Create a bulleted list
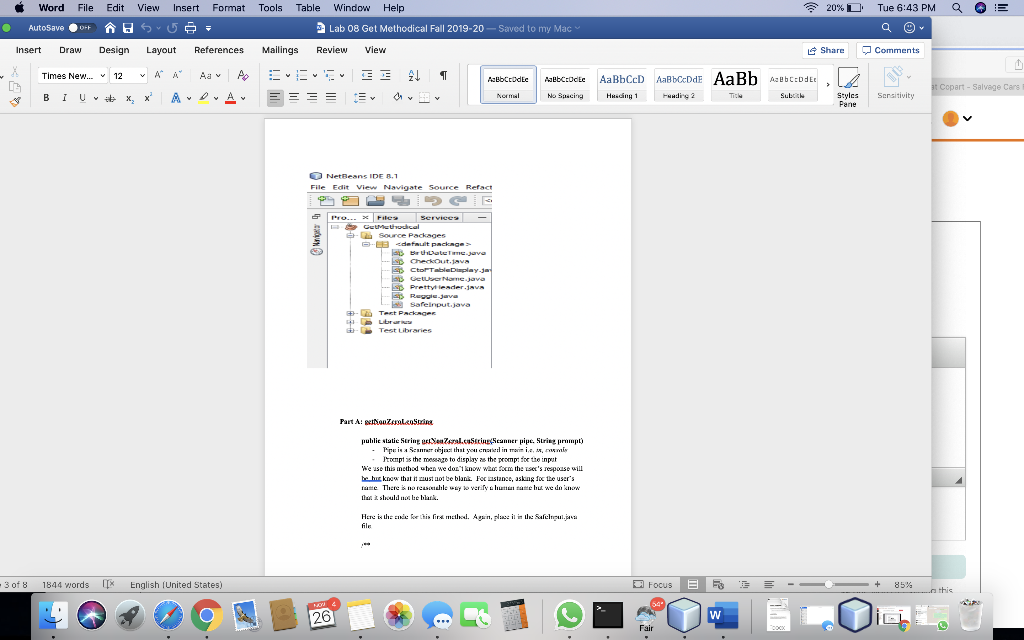The image size is (1024, 640). [275, 76]
